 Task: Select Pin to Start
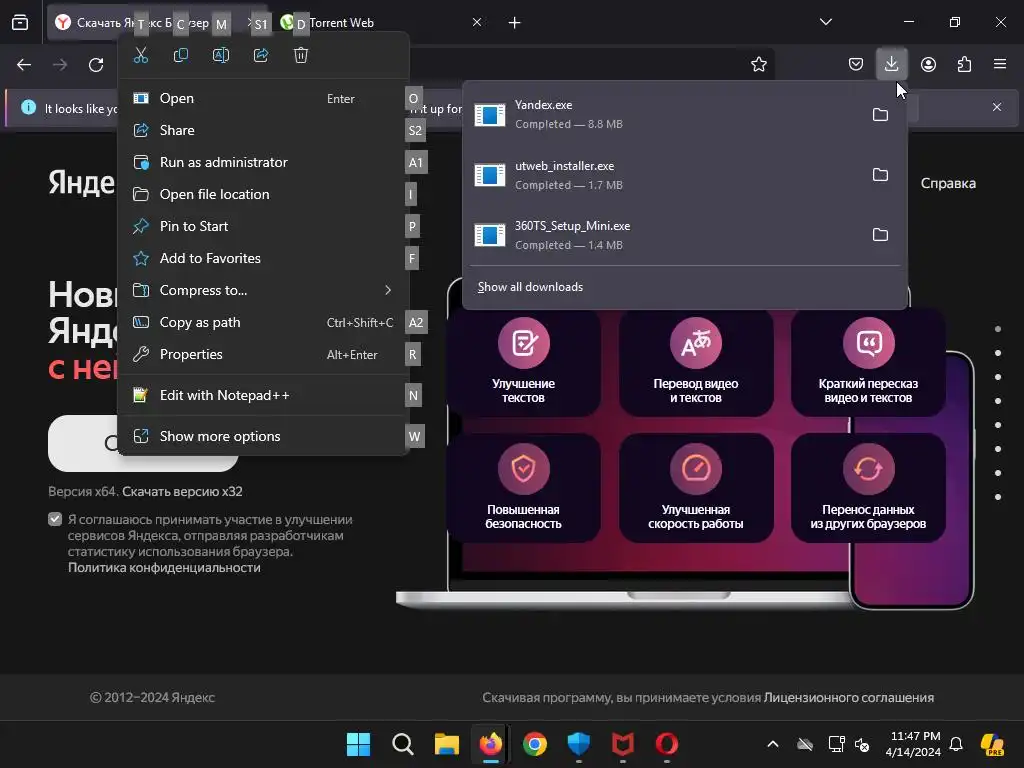coord(263,227)
